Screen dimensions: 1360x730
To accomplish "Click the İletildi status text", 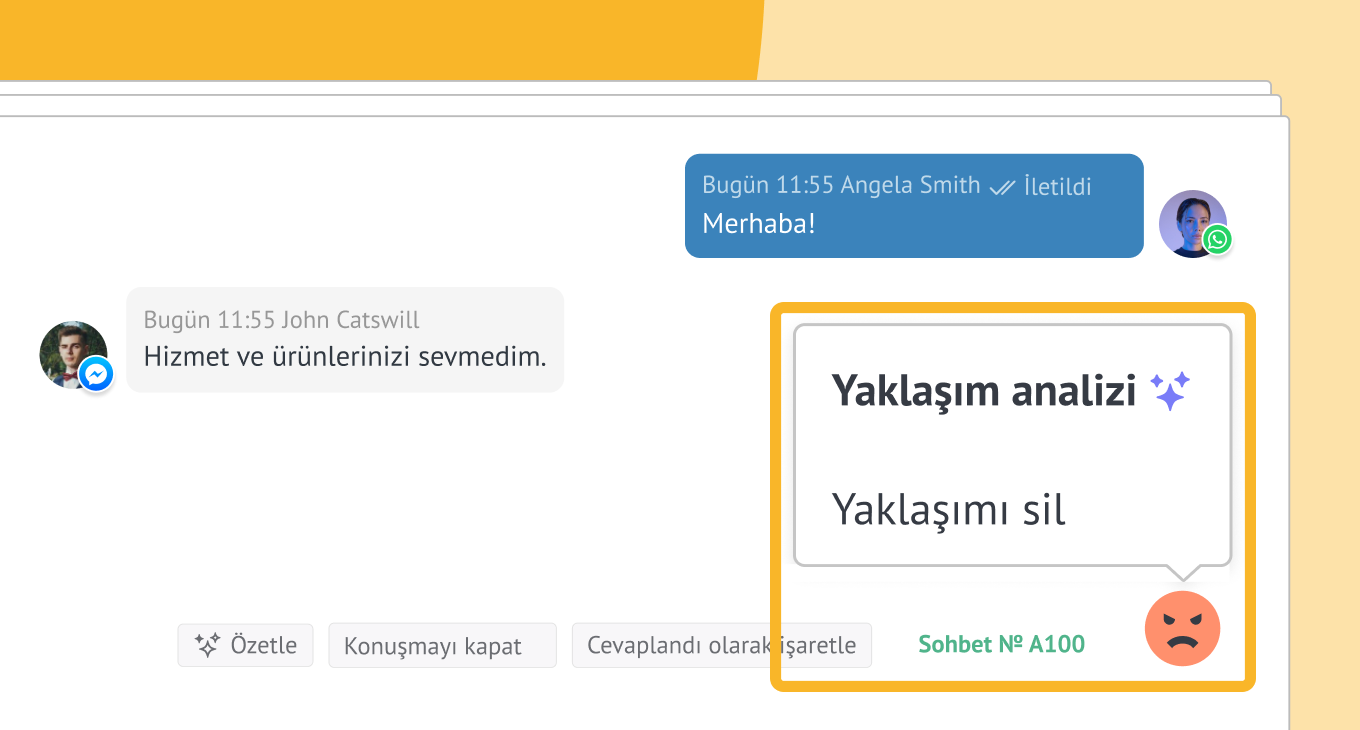I will [x=1058, y=185].
